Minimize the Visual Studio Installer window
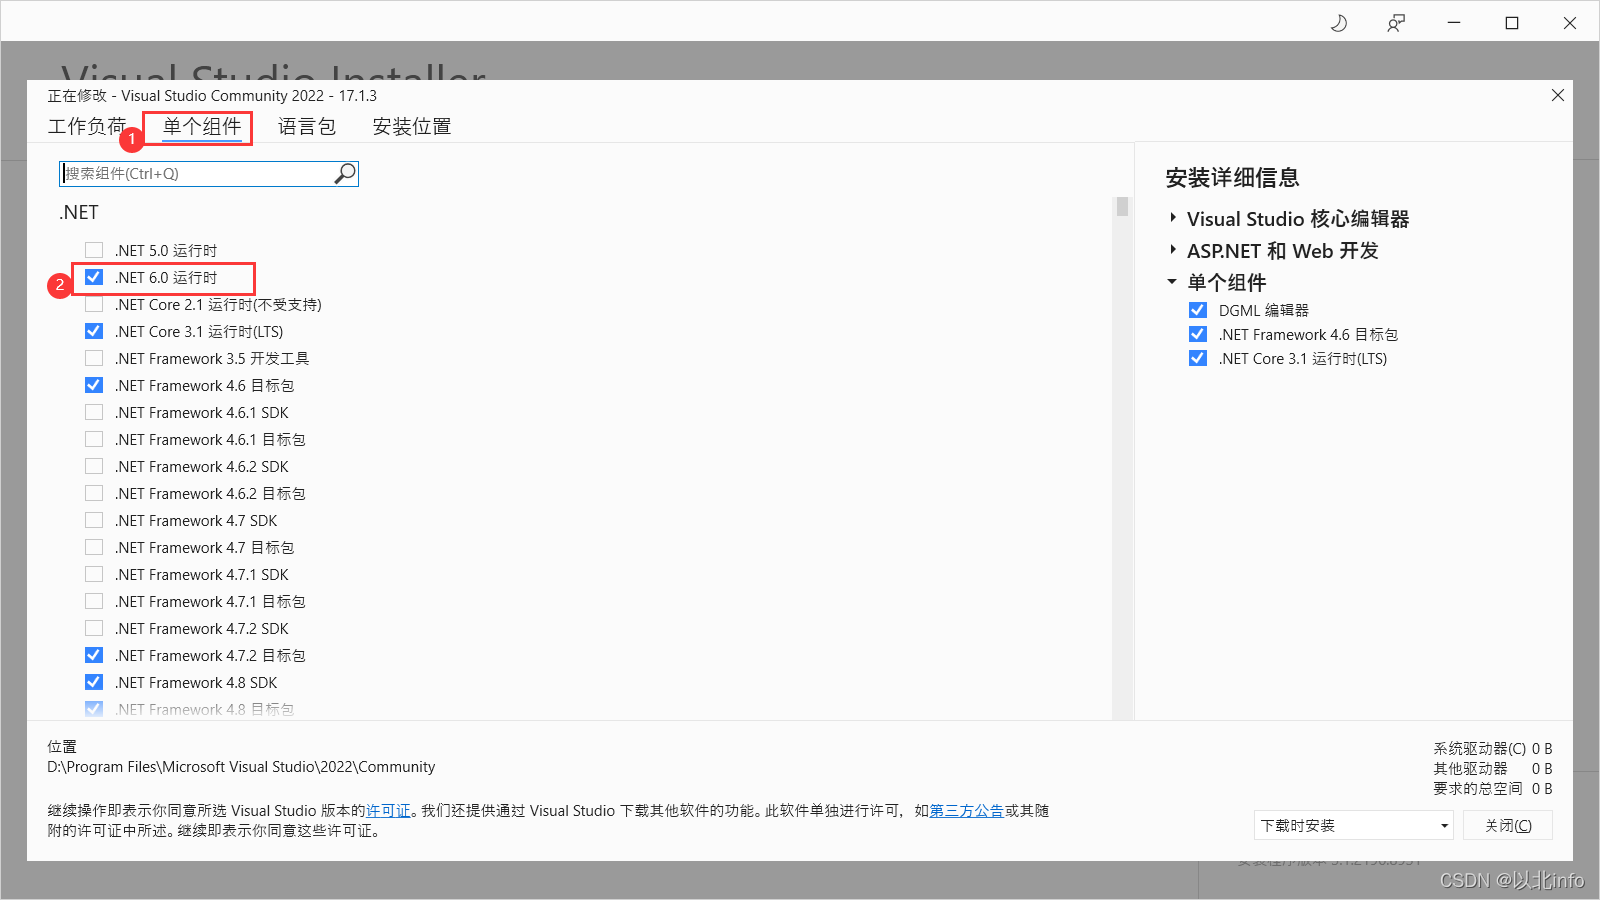Screen dimensions: 1600x900 pos(1454,23)
